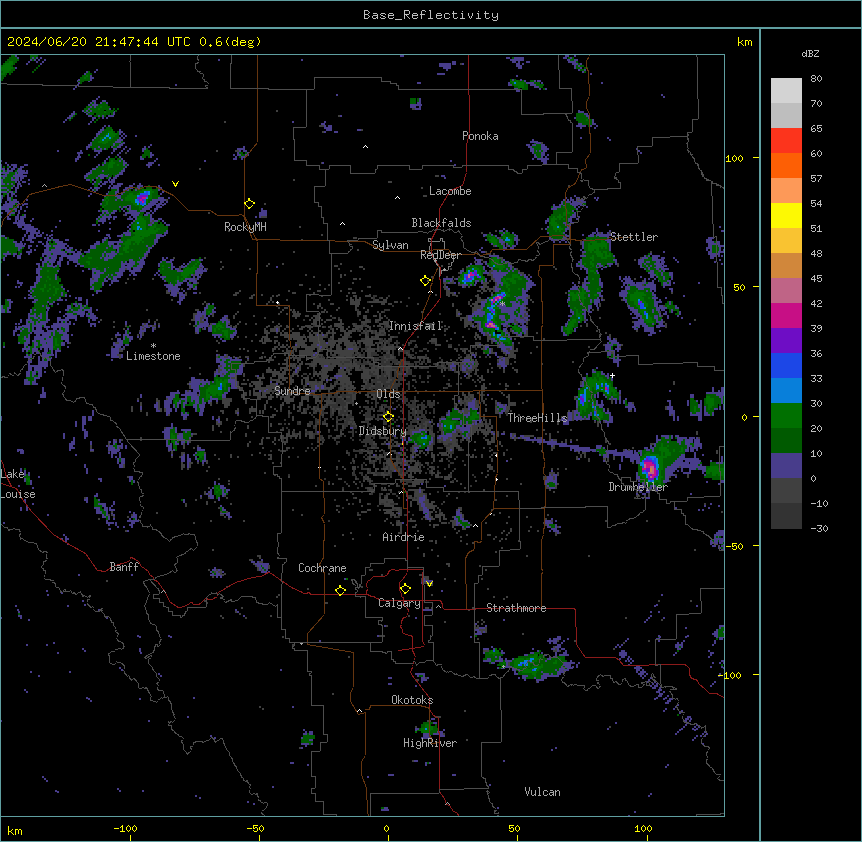Select the red swatch in dBZ legend
The width and height of the screenshot is (862, 842).
coord(786,141)
